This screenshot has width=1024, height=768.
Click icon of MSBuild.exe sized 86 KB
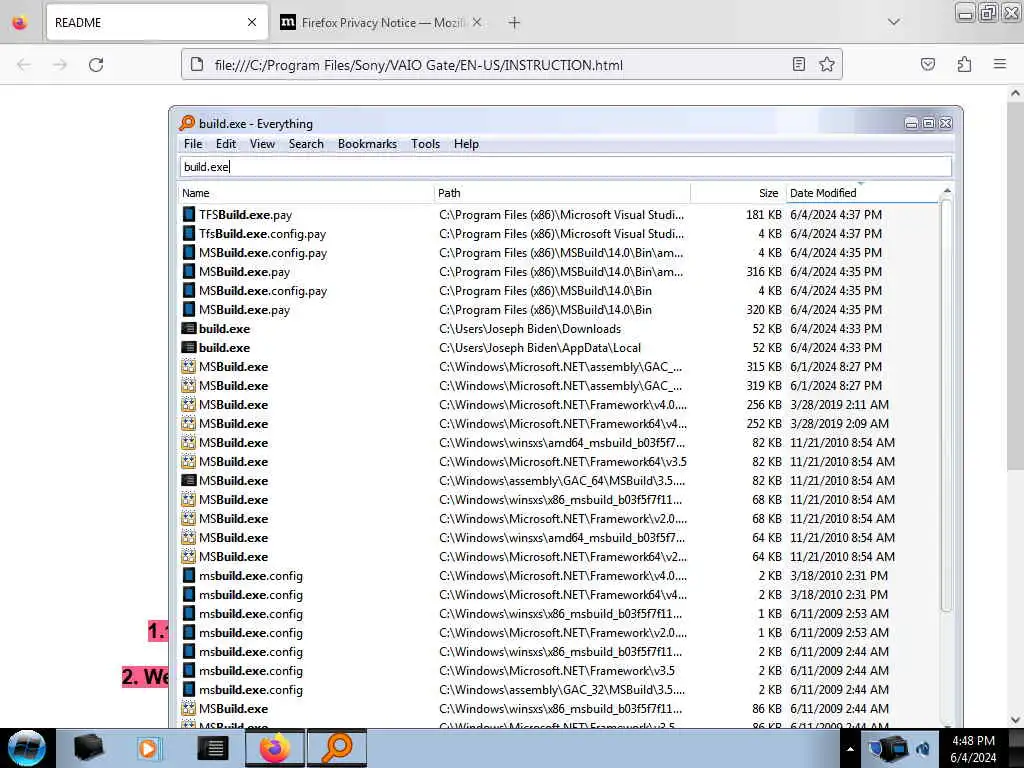(x=189, y=709)
